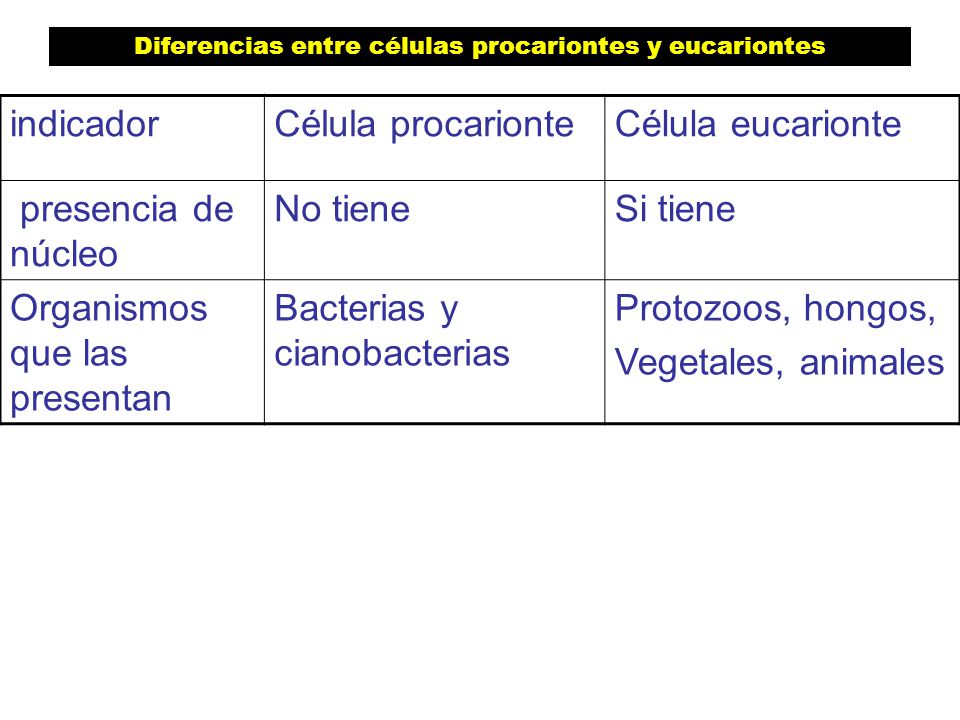Click the 'Vegetales, animales' text line

click(779, 362)
